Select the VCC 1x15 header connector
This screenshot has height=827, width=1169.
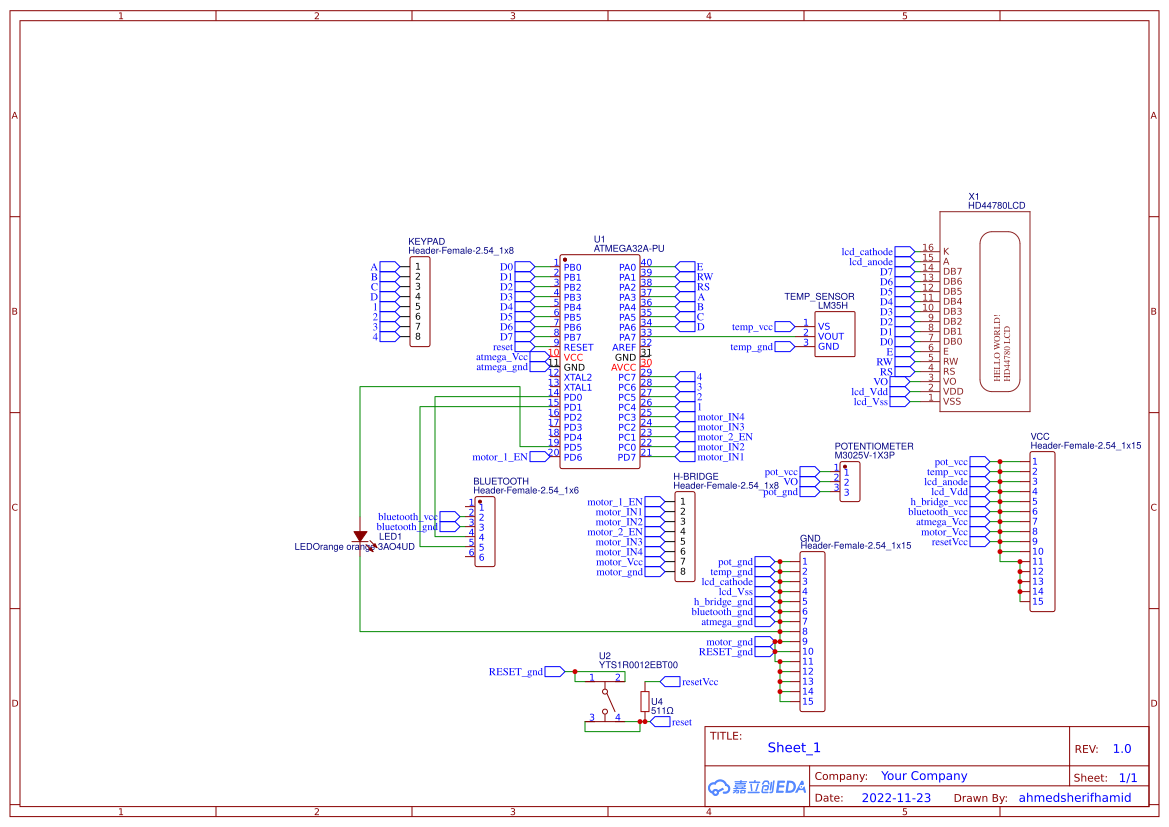1040,531
